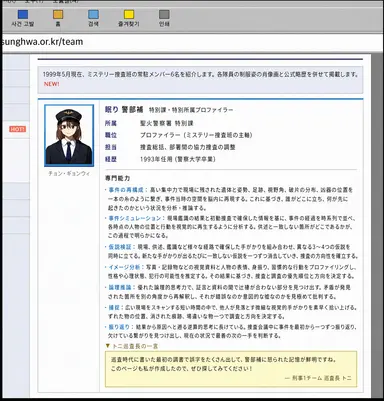Viewport: 384px width, 401px height.
Task: Click the yellow quote box comment text
Action: click(224, 364)
